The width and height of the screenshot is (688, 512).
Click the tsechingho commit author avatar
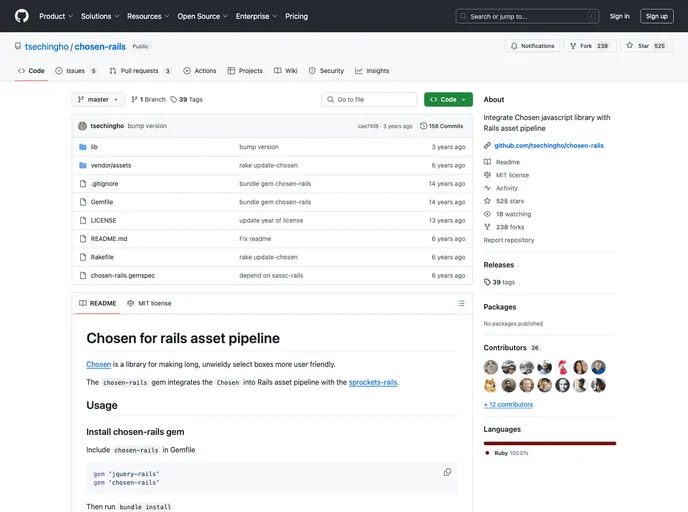(82, 126)
